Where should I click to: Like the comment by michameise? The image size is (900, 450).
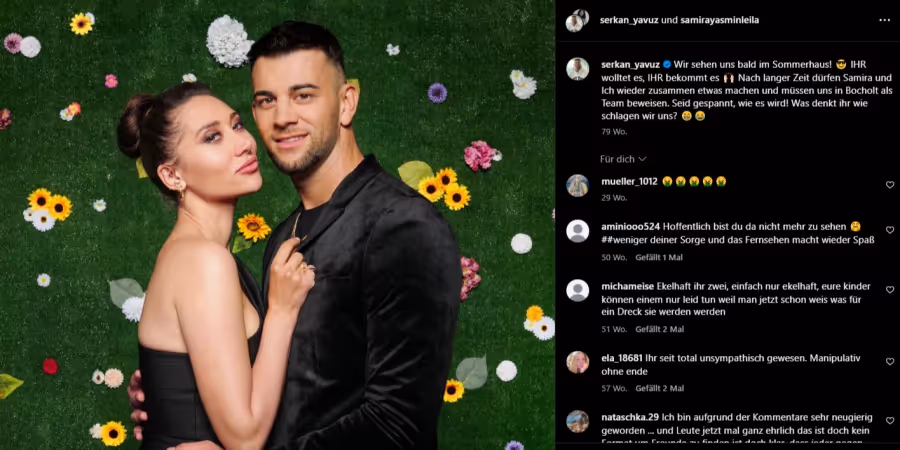890,290
